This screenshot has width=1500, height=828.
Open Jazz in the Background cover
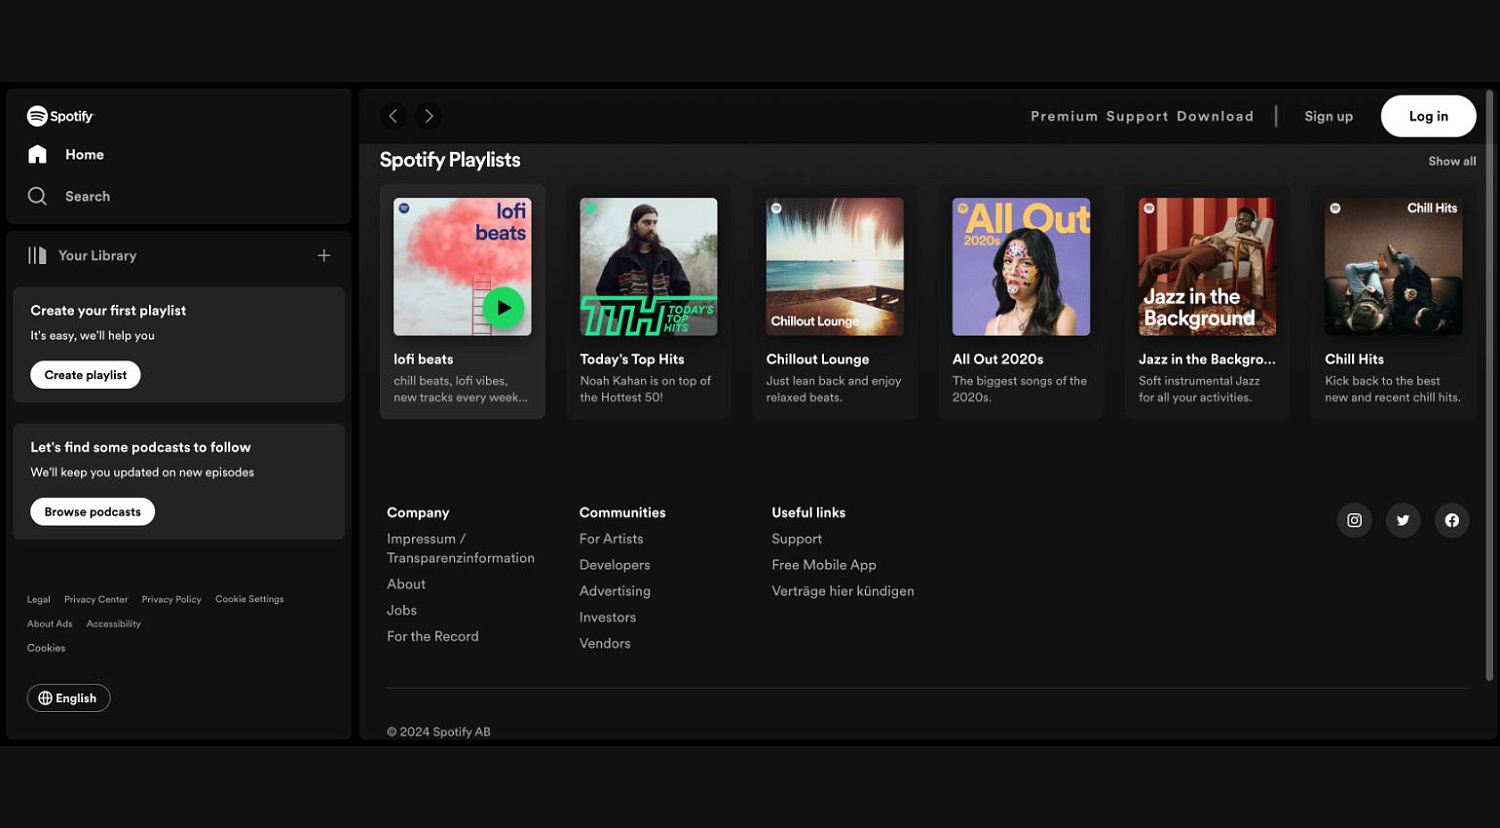pos(1207,266)
